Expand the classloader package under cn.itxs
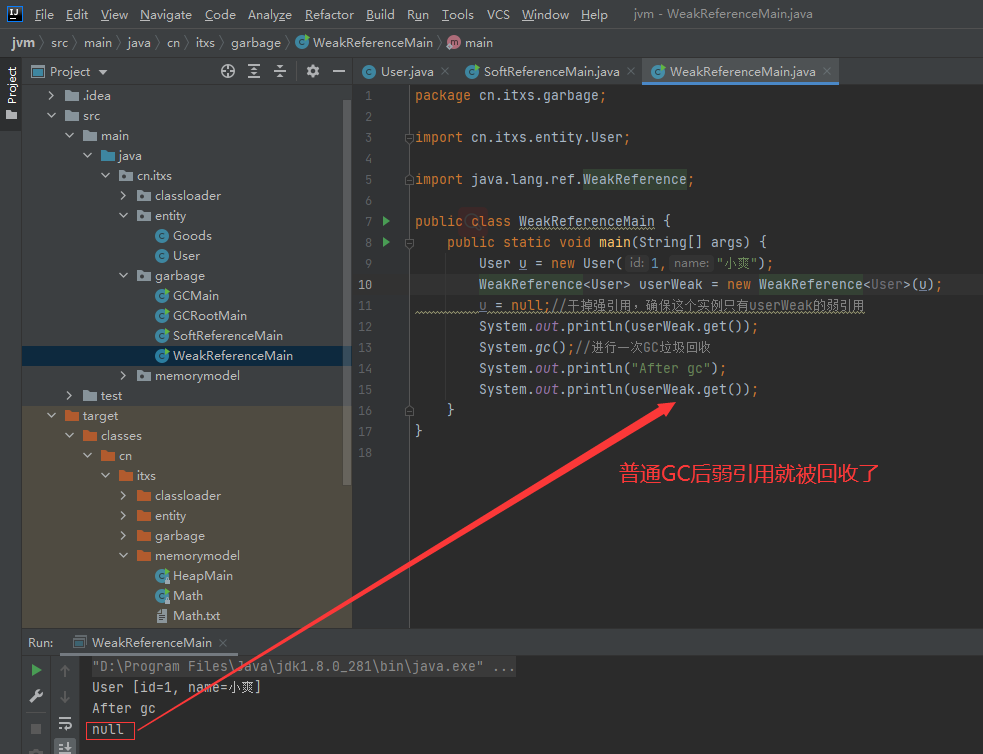983x754 pixels. pyautogui.click(x=124, y=196)
